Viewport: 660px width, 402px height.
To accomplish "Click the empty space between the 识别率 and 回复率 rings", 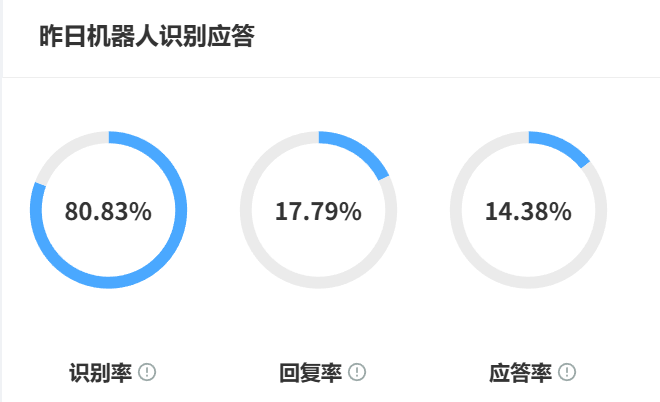I will pos(213,210).
